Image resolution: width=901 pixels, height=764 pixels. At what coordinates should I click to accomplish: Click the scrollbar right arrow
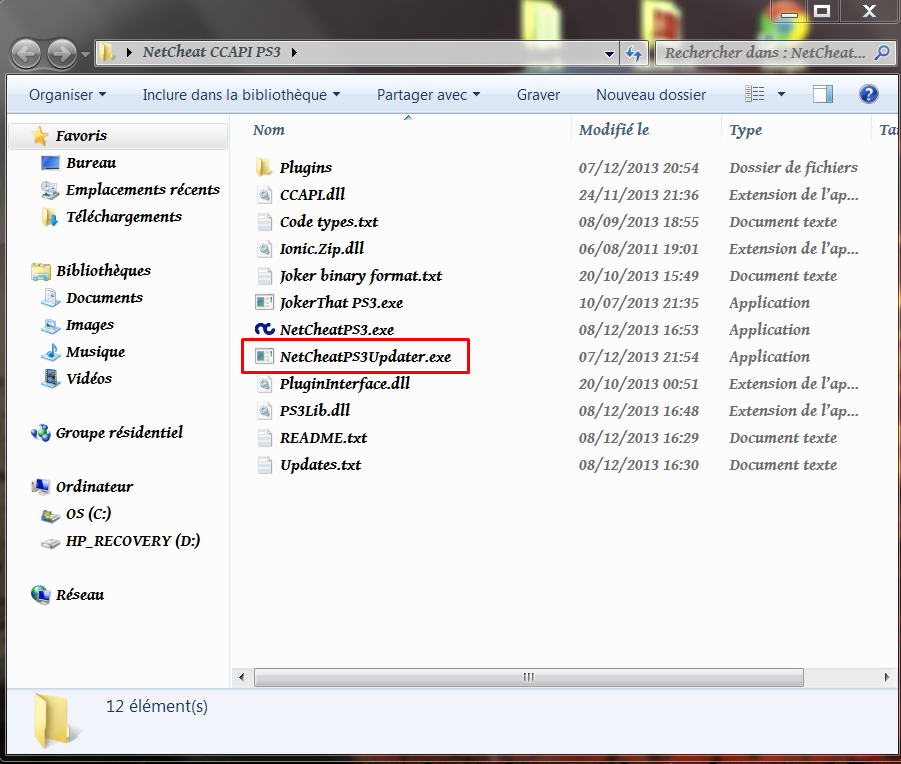pyautogui.click(x=887, y=677)
